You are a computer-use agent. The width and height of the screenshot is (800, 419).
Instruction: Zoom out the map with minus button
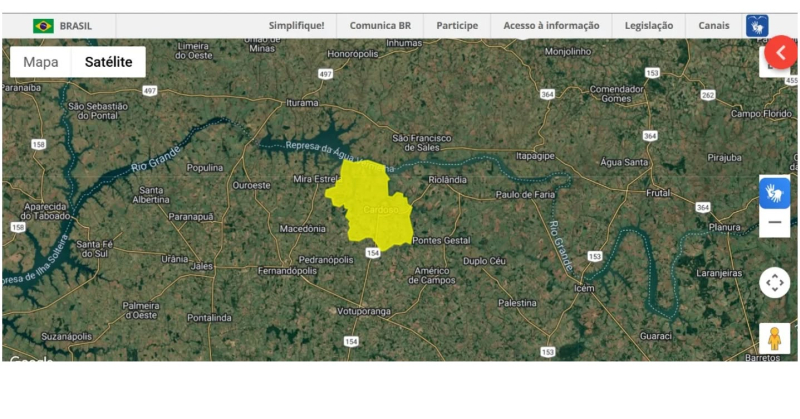[774, 223]
